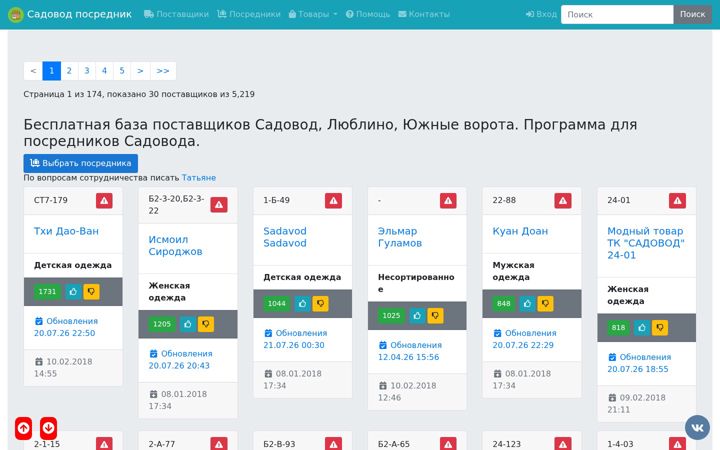Open the Поставщики menu item
Viewport: 720px width, 450px height.
(x=176, y=14)
